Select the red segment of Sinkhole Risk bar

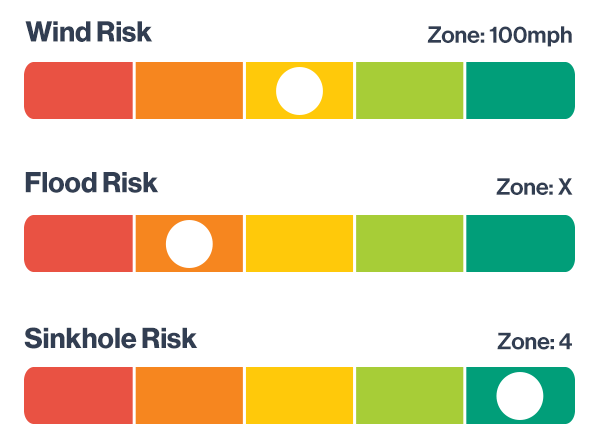(x=78, y=396)
